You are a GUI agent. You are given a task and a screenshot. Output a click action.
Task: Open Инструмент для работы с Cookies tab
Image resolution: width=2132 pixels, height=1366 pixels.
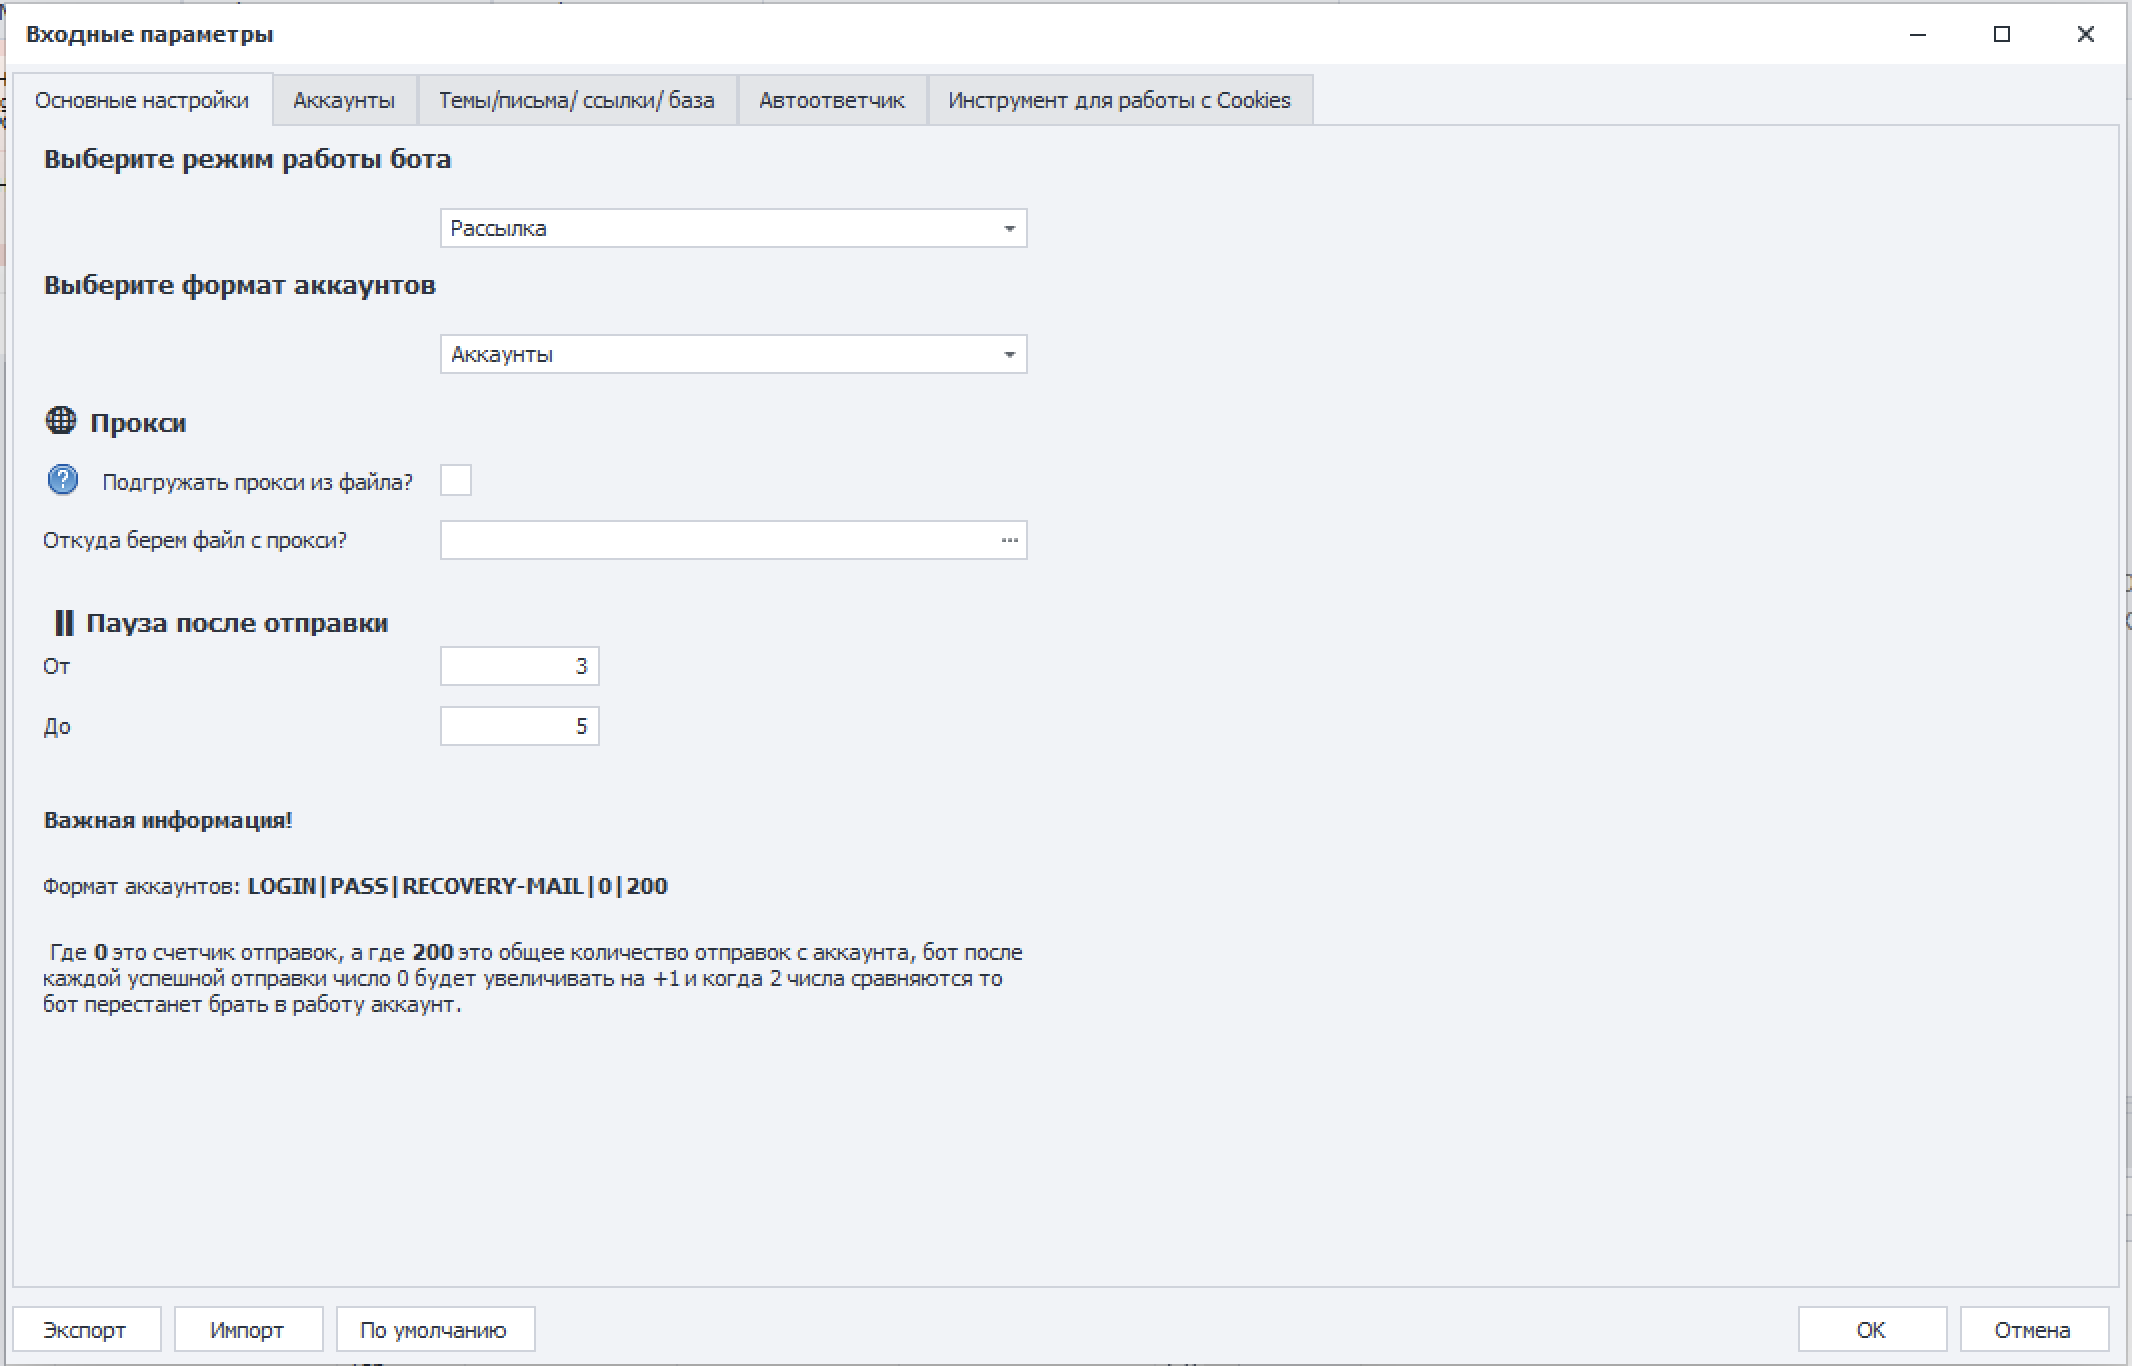(x=1119, y=100)
